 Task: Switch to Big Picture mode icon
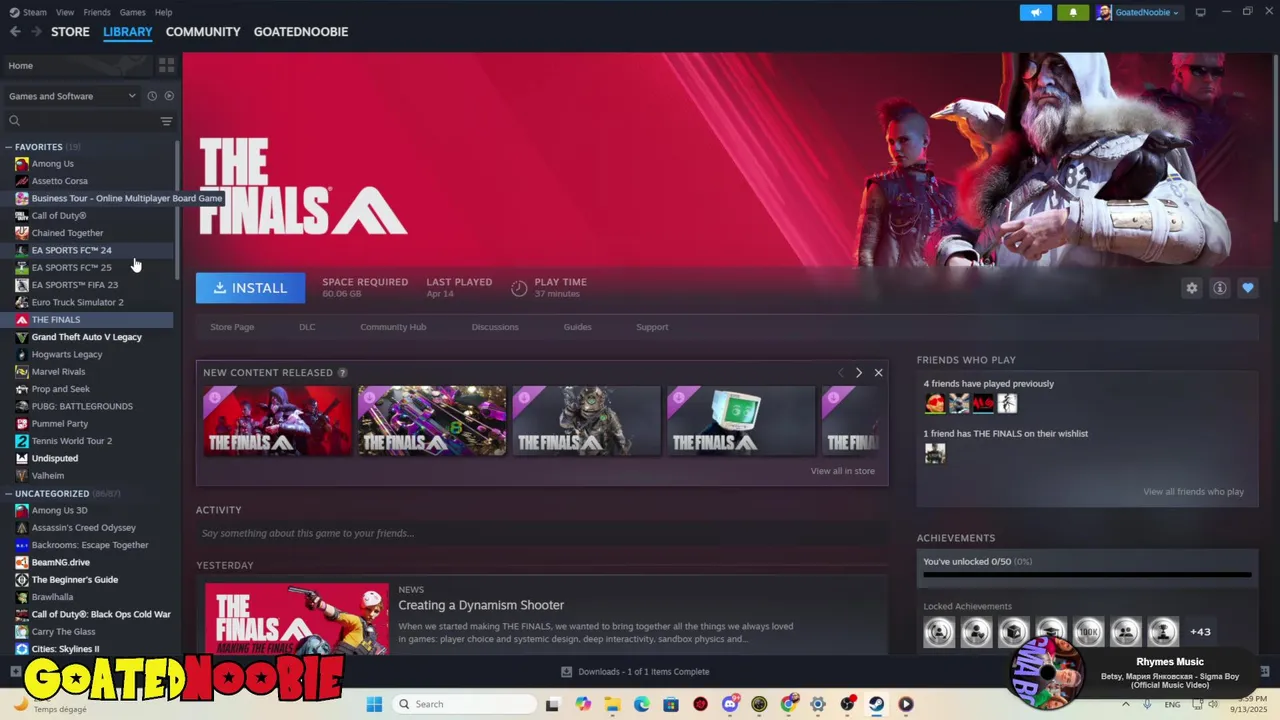[1200, 12]
